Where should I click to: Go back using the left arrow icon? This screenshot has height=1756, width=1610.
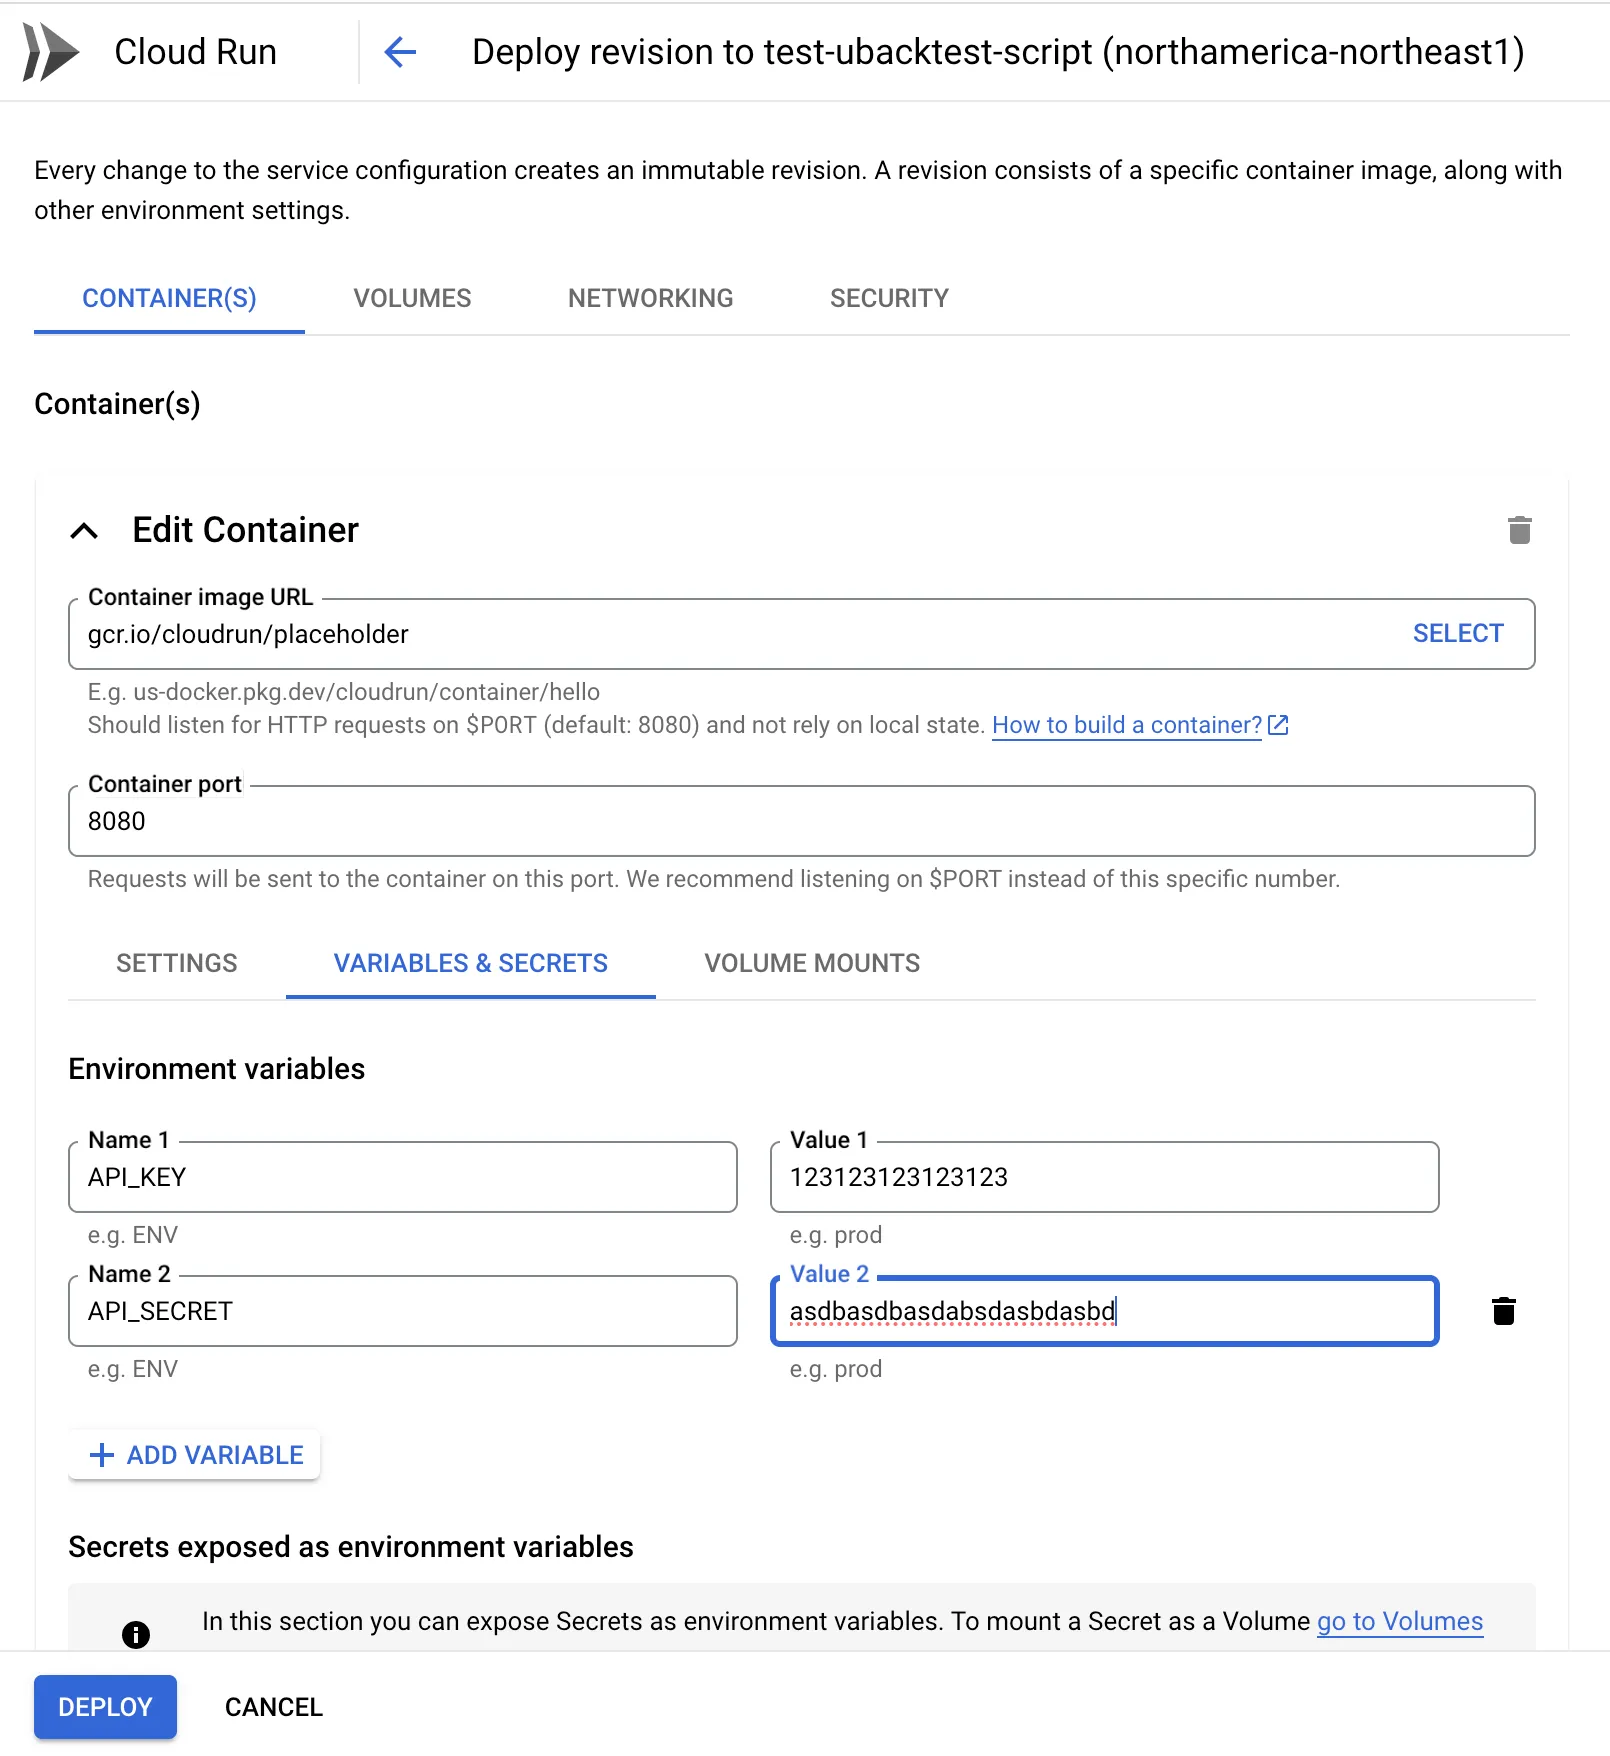tap(400, 52)
